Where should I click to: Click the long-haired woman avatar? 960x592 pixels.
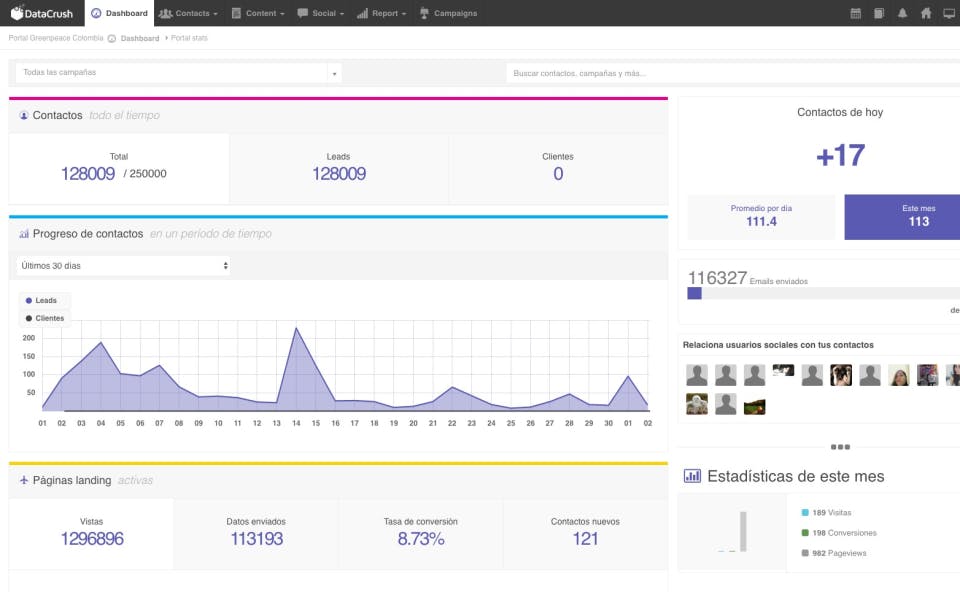(x=898, y=375)
